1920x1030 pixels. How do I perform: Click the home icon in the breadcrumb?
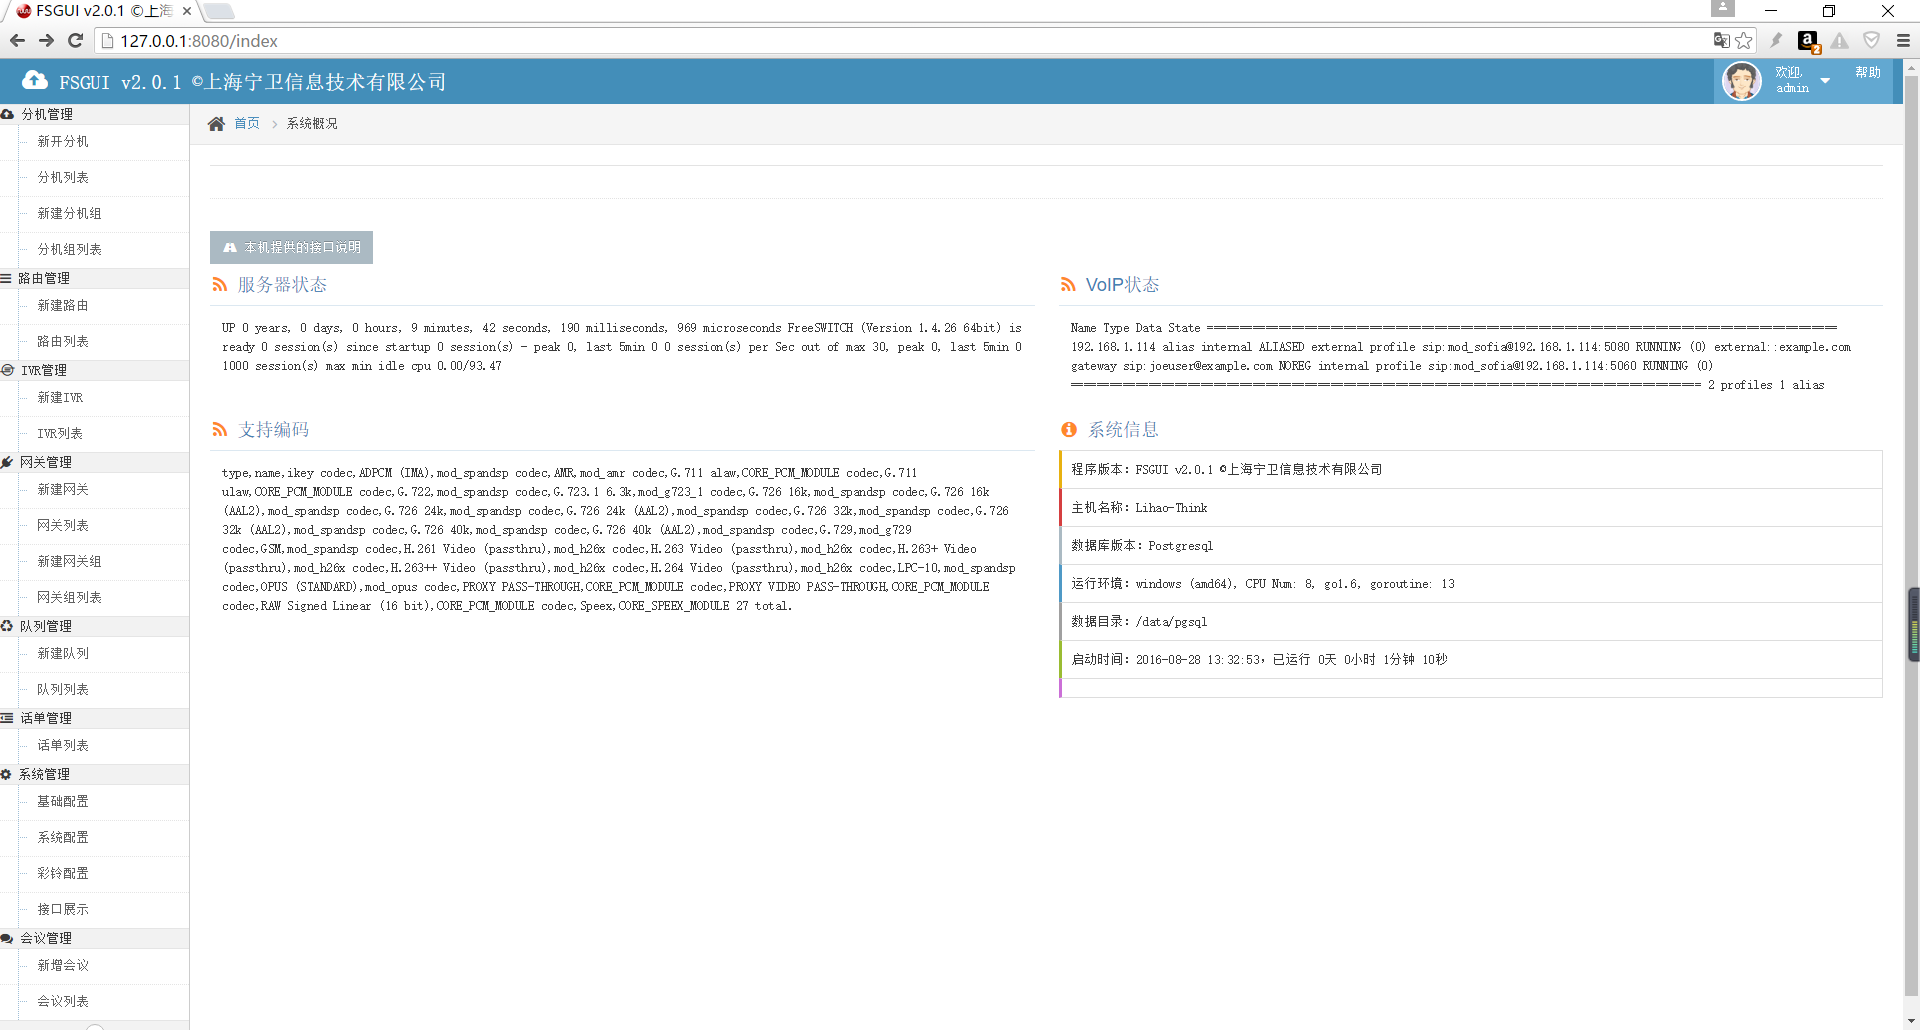(216, 124)
